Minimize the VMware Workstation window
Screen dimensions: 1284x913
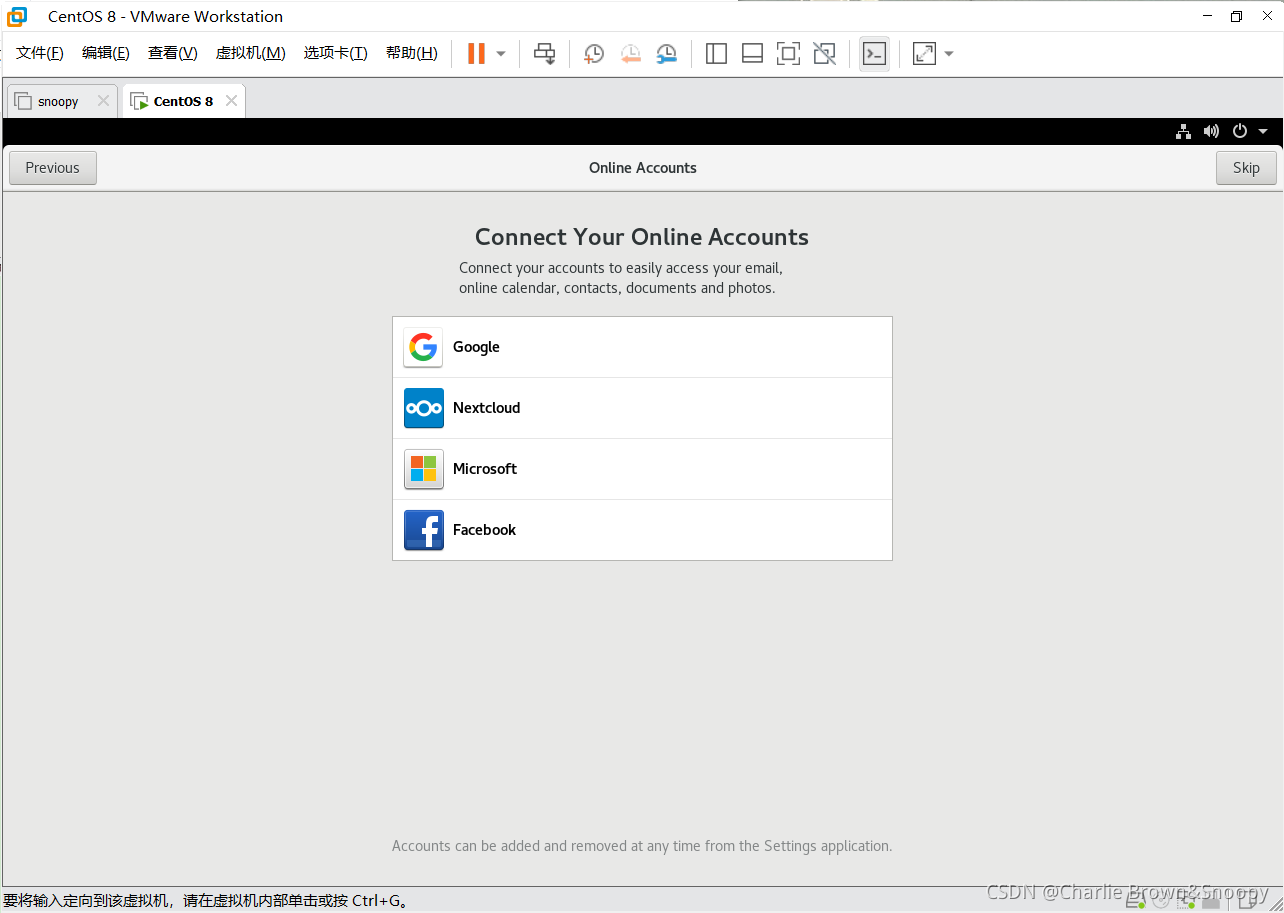1210,16
